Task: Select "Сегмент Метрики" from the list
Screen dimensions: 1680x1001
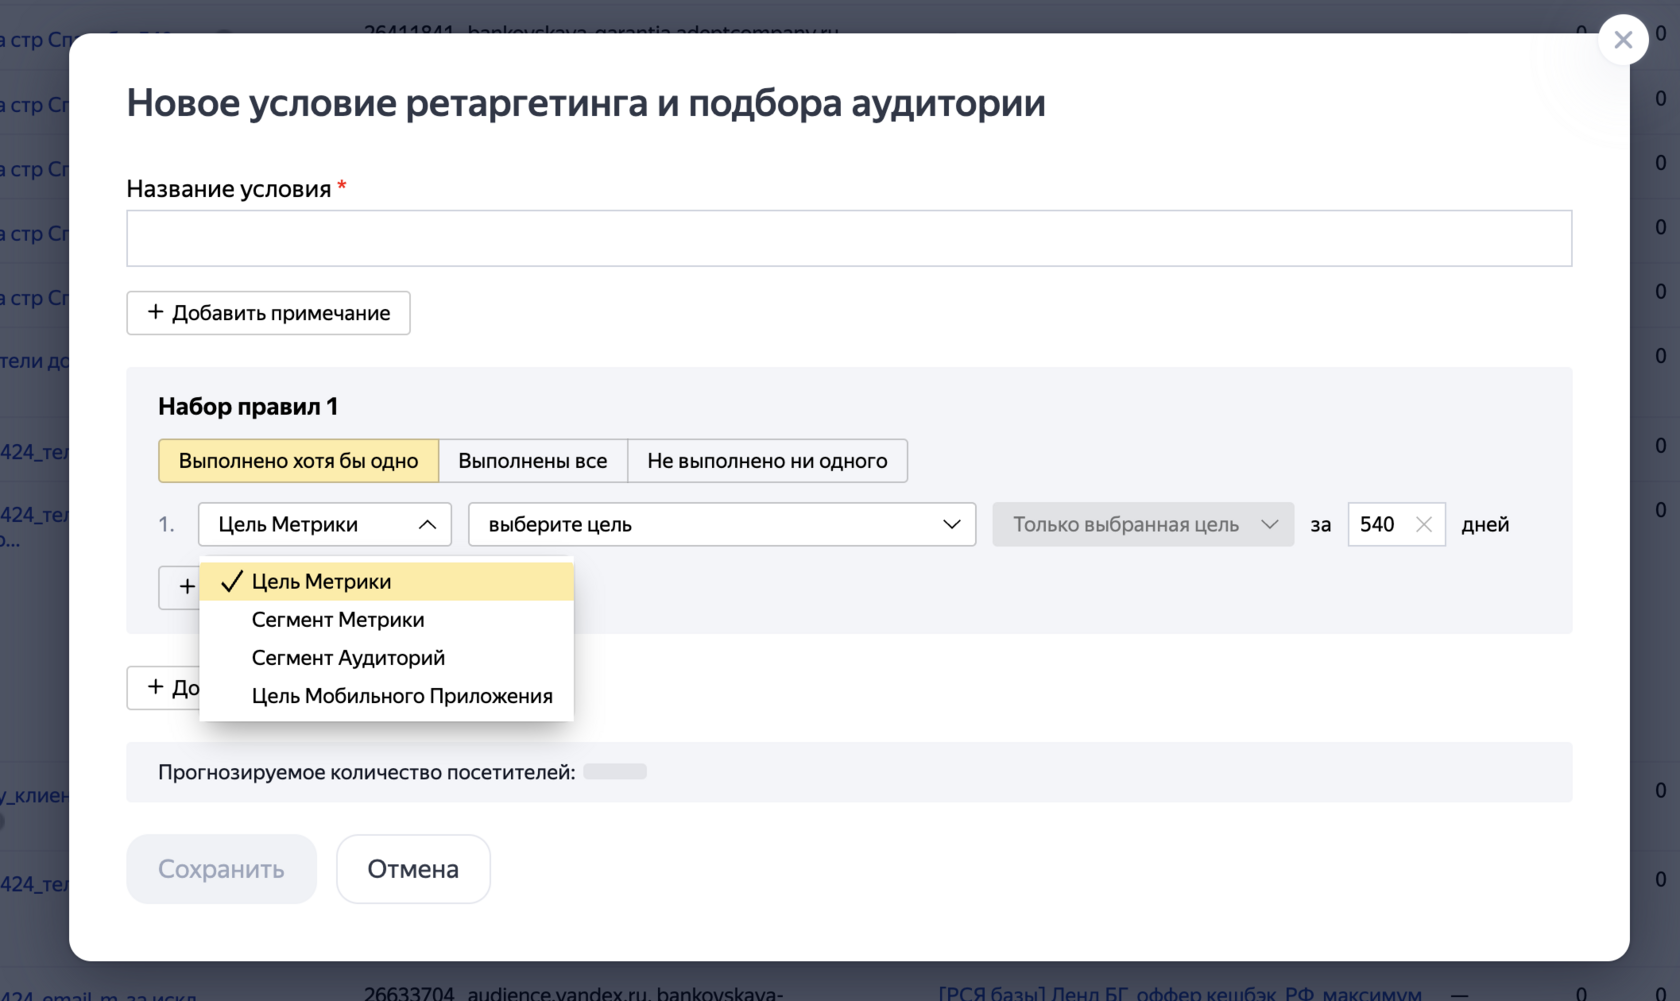Action: tap(338, 620)
